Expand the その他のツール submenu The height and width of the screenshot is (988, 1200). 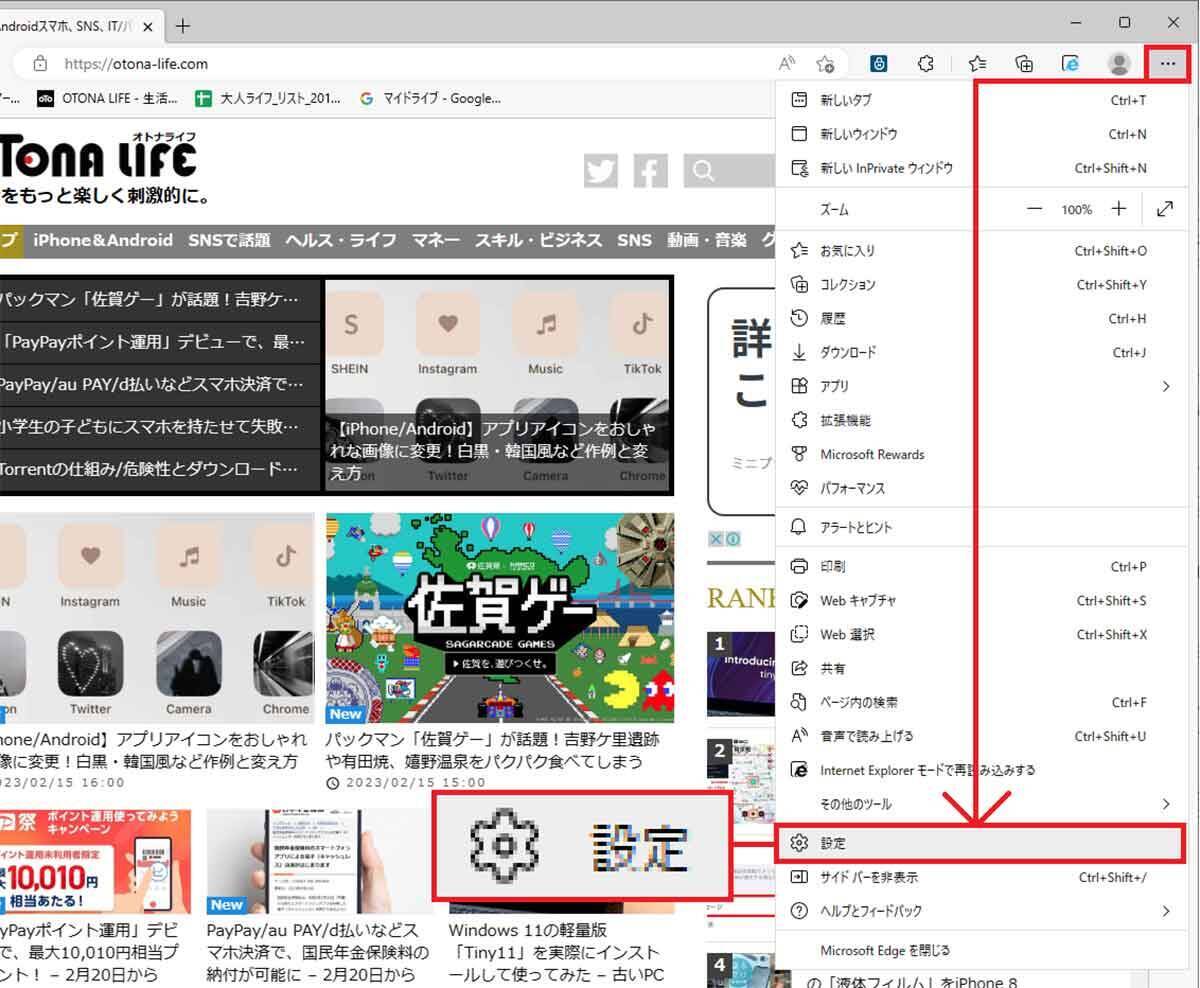(x=1165, y=804)
